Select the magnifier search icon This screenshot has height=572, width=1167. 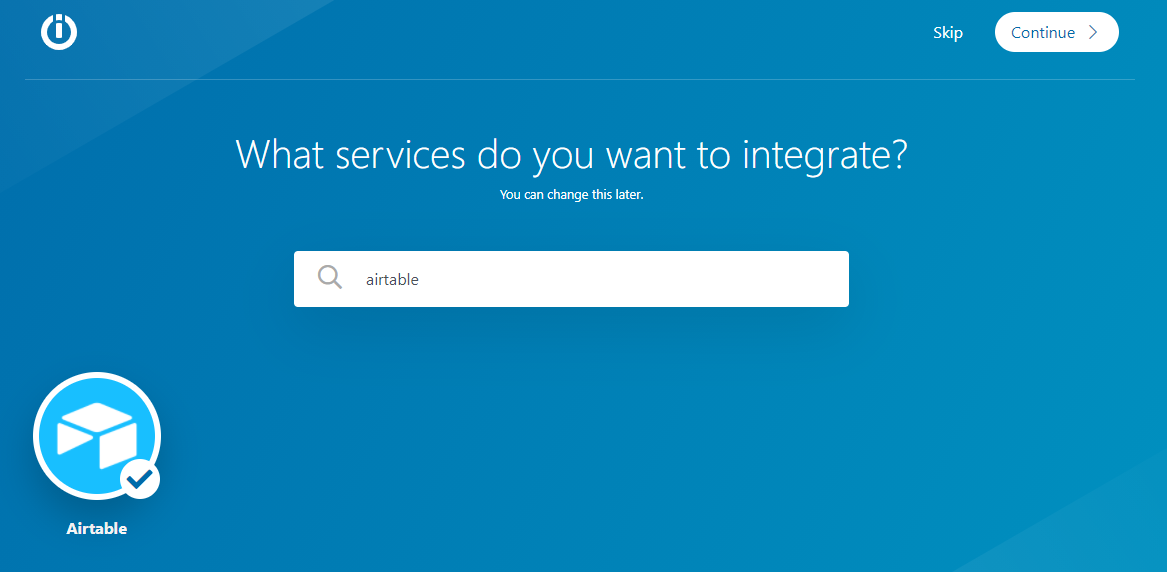(x=330, y=277)
